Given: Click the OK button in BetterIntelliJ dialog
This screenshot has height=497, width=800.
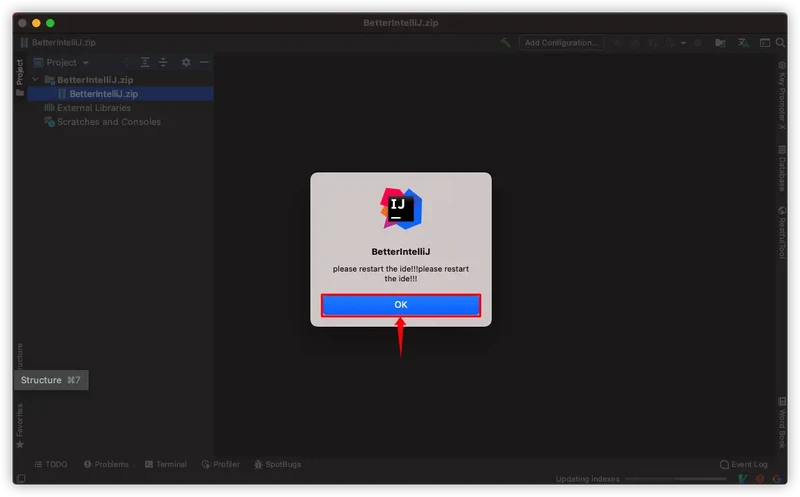Looking at the screenshot, I should [x=401, y=305].
